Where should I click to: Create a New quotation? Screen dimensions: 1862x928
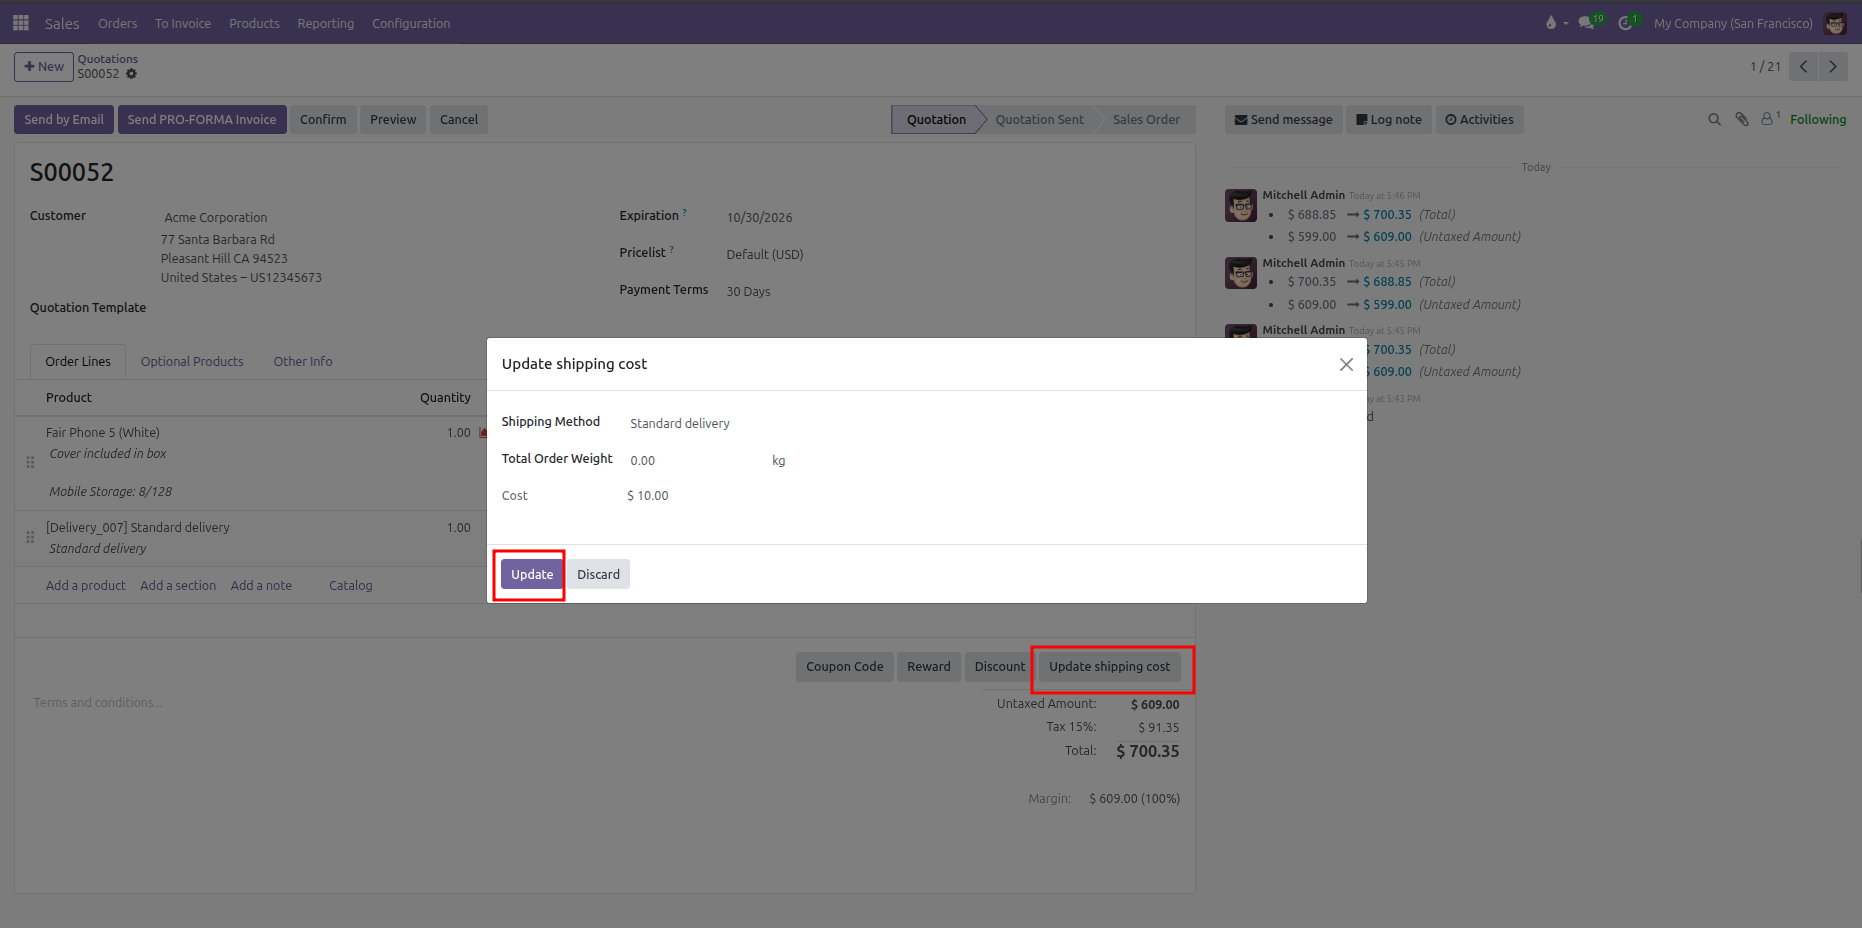pos(44,67)
